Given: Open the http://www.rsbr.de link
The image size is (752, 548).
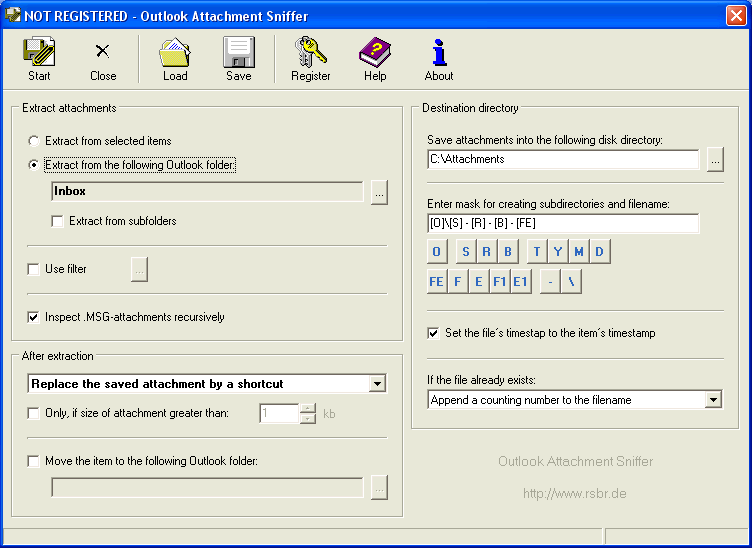Looking at the screenshot, I should point(575,493).
